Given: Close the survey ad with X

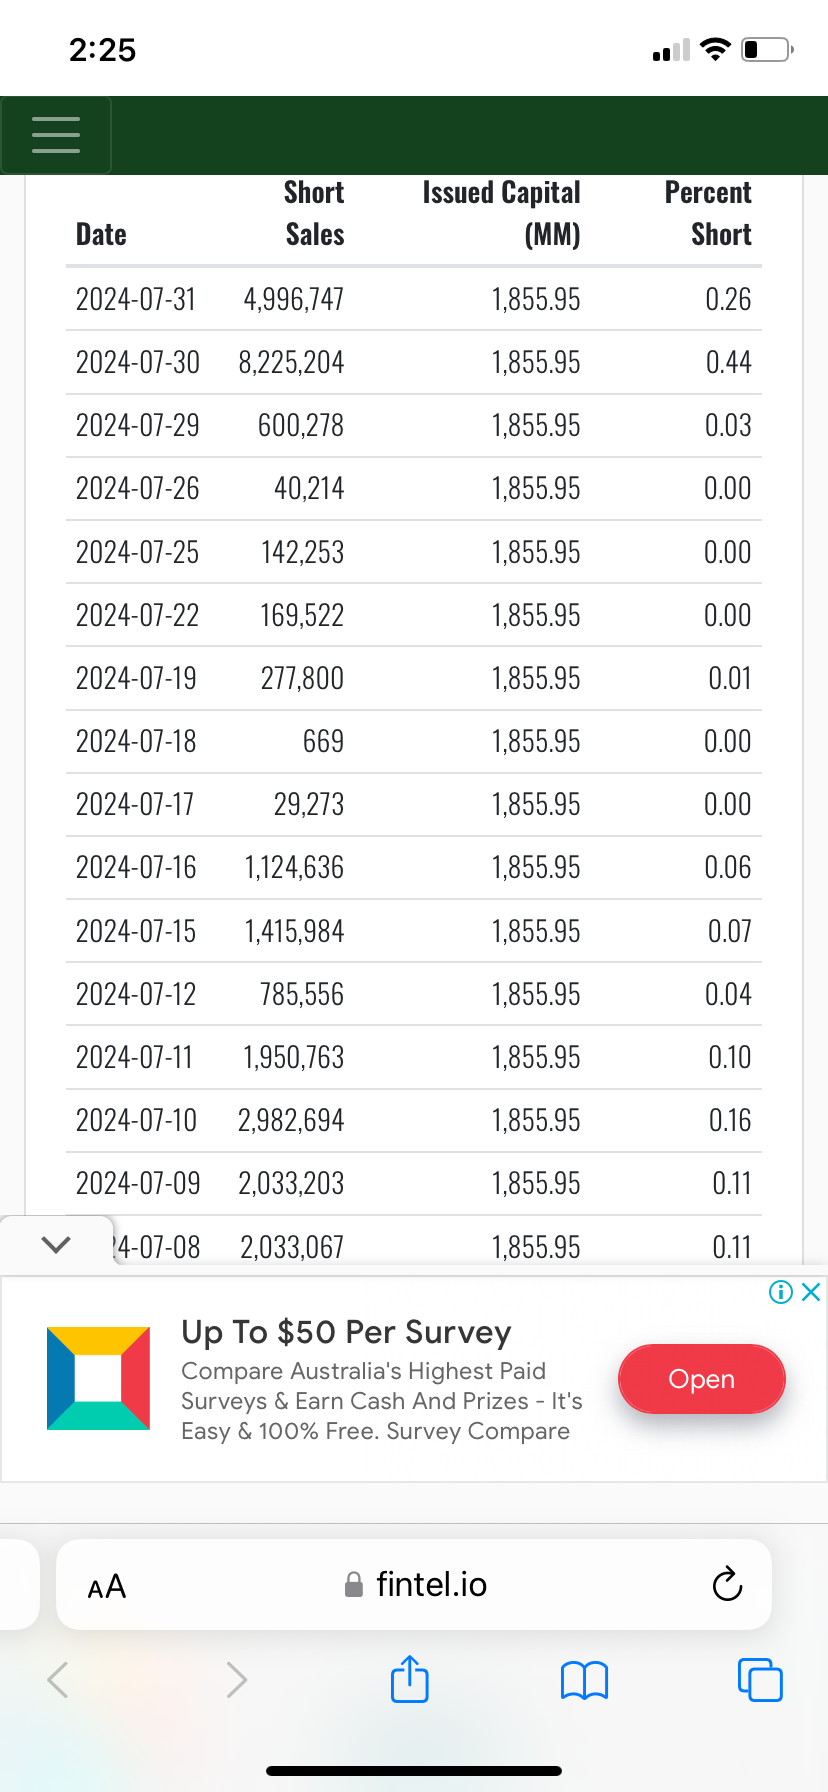Looking at the screenshot, I should 811,1292.
